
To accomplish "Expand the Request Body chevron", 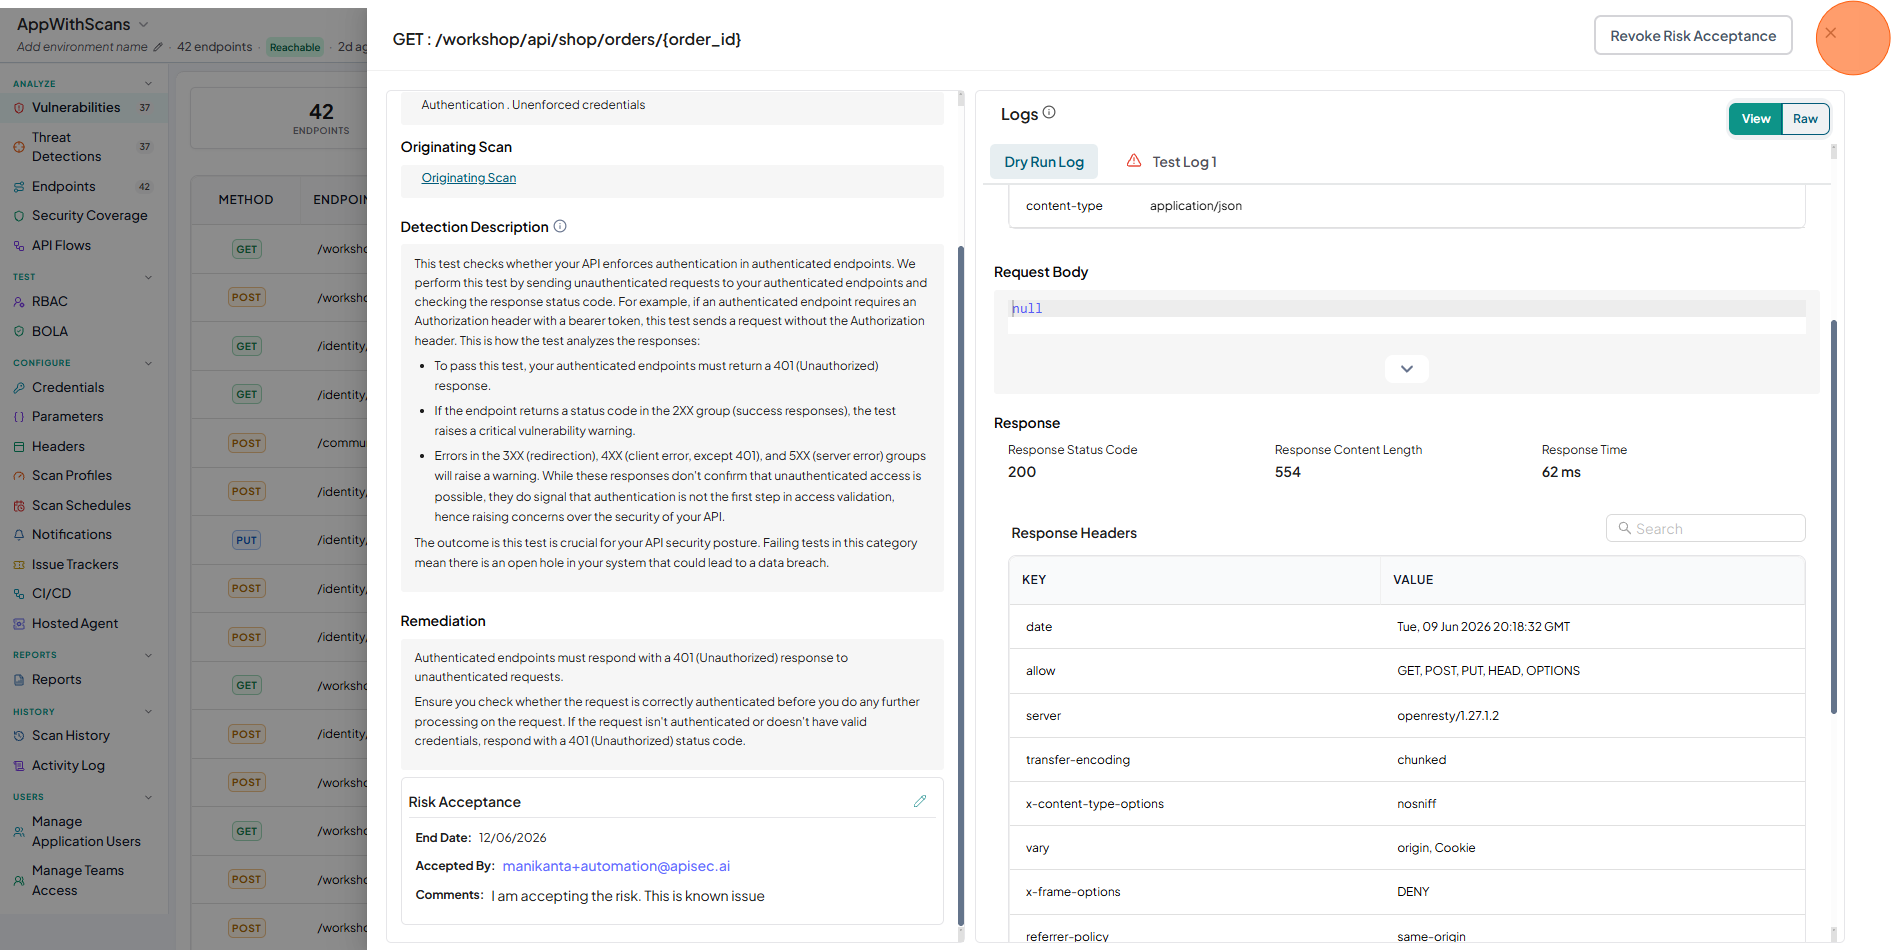I will point(1406,369).
